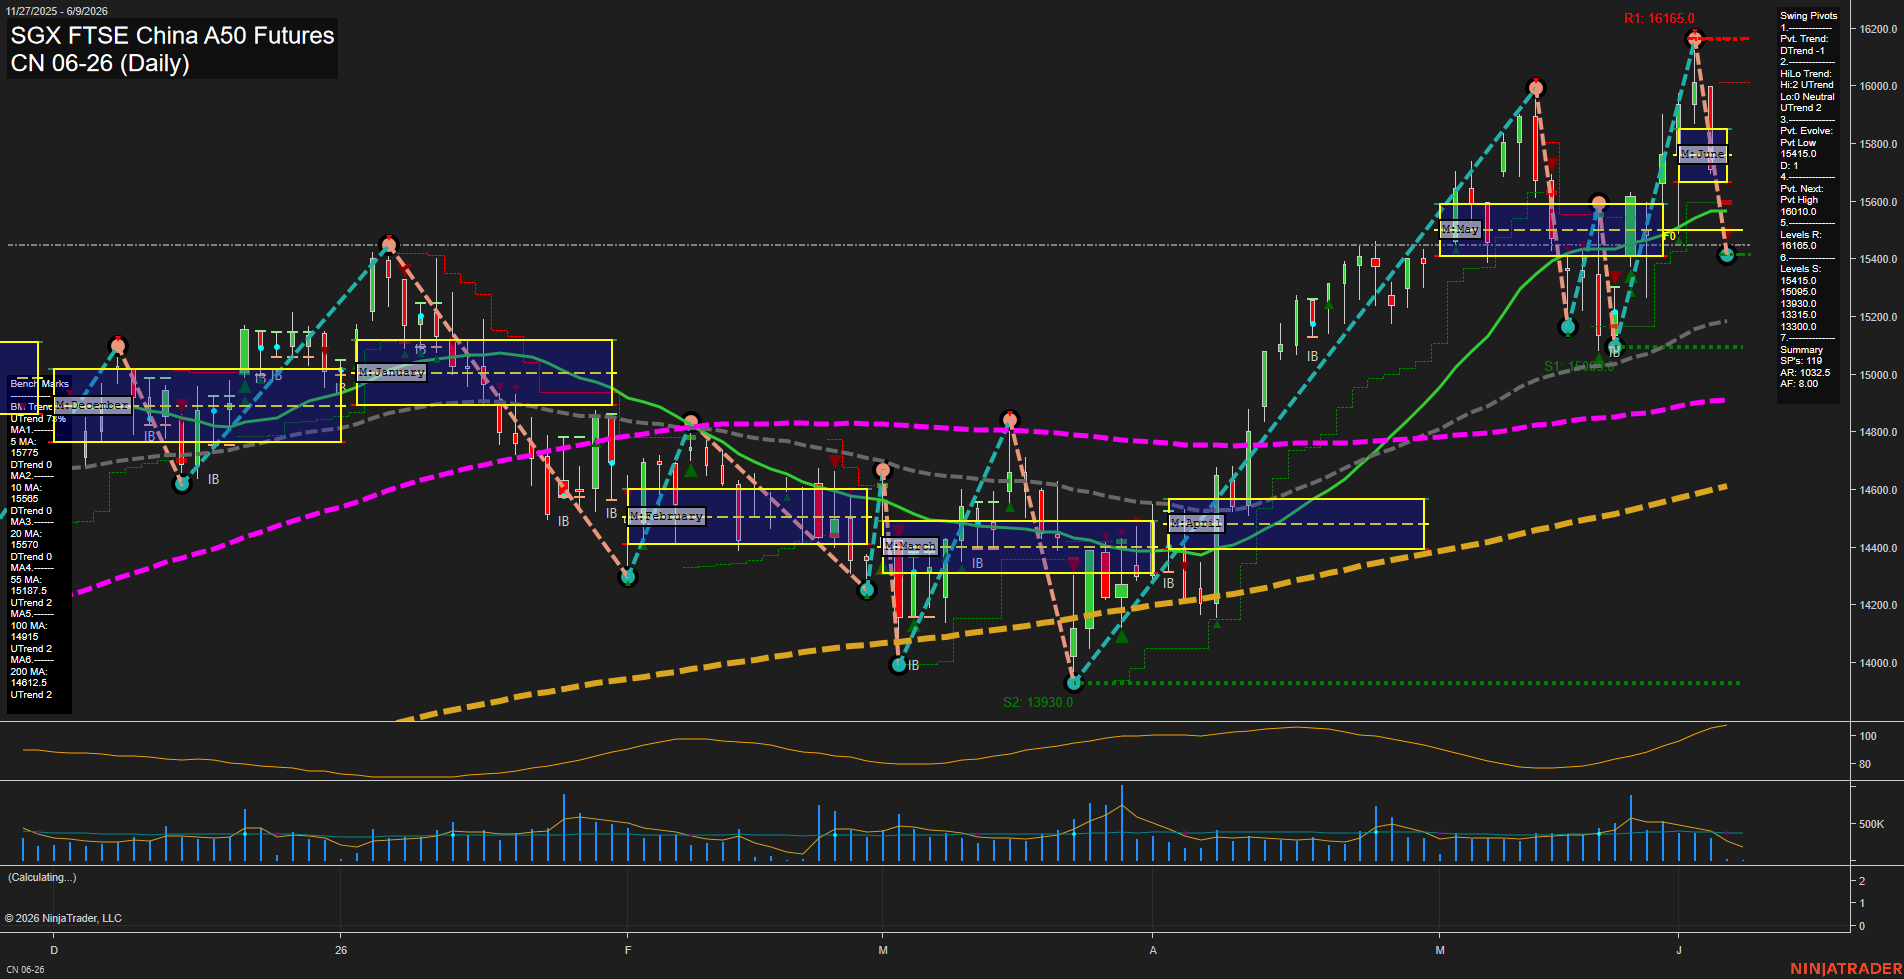Select the M:January monthly range label
The width and height of the screenshot is (1904, 979).
[392, 372]
